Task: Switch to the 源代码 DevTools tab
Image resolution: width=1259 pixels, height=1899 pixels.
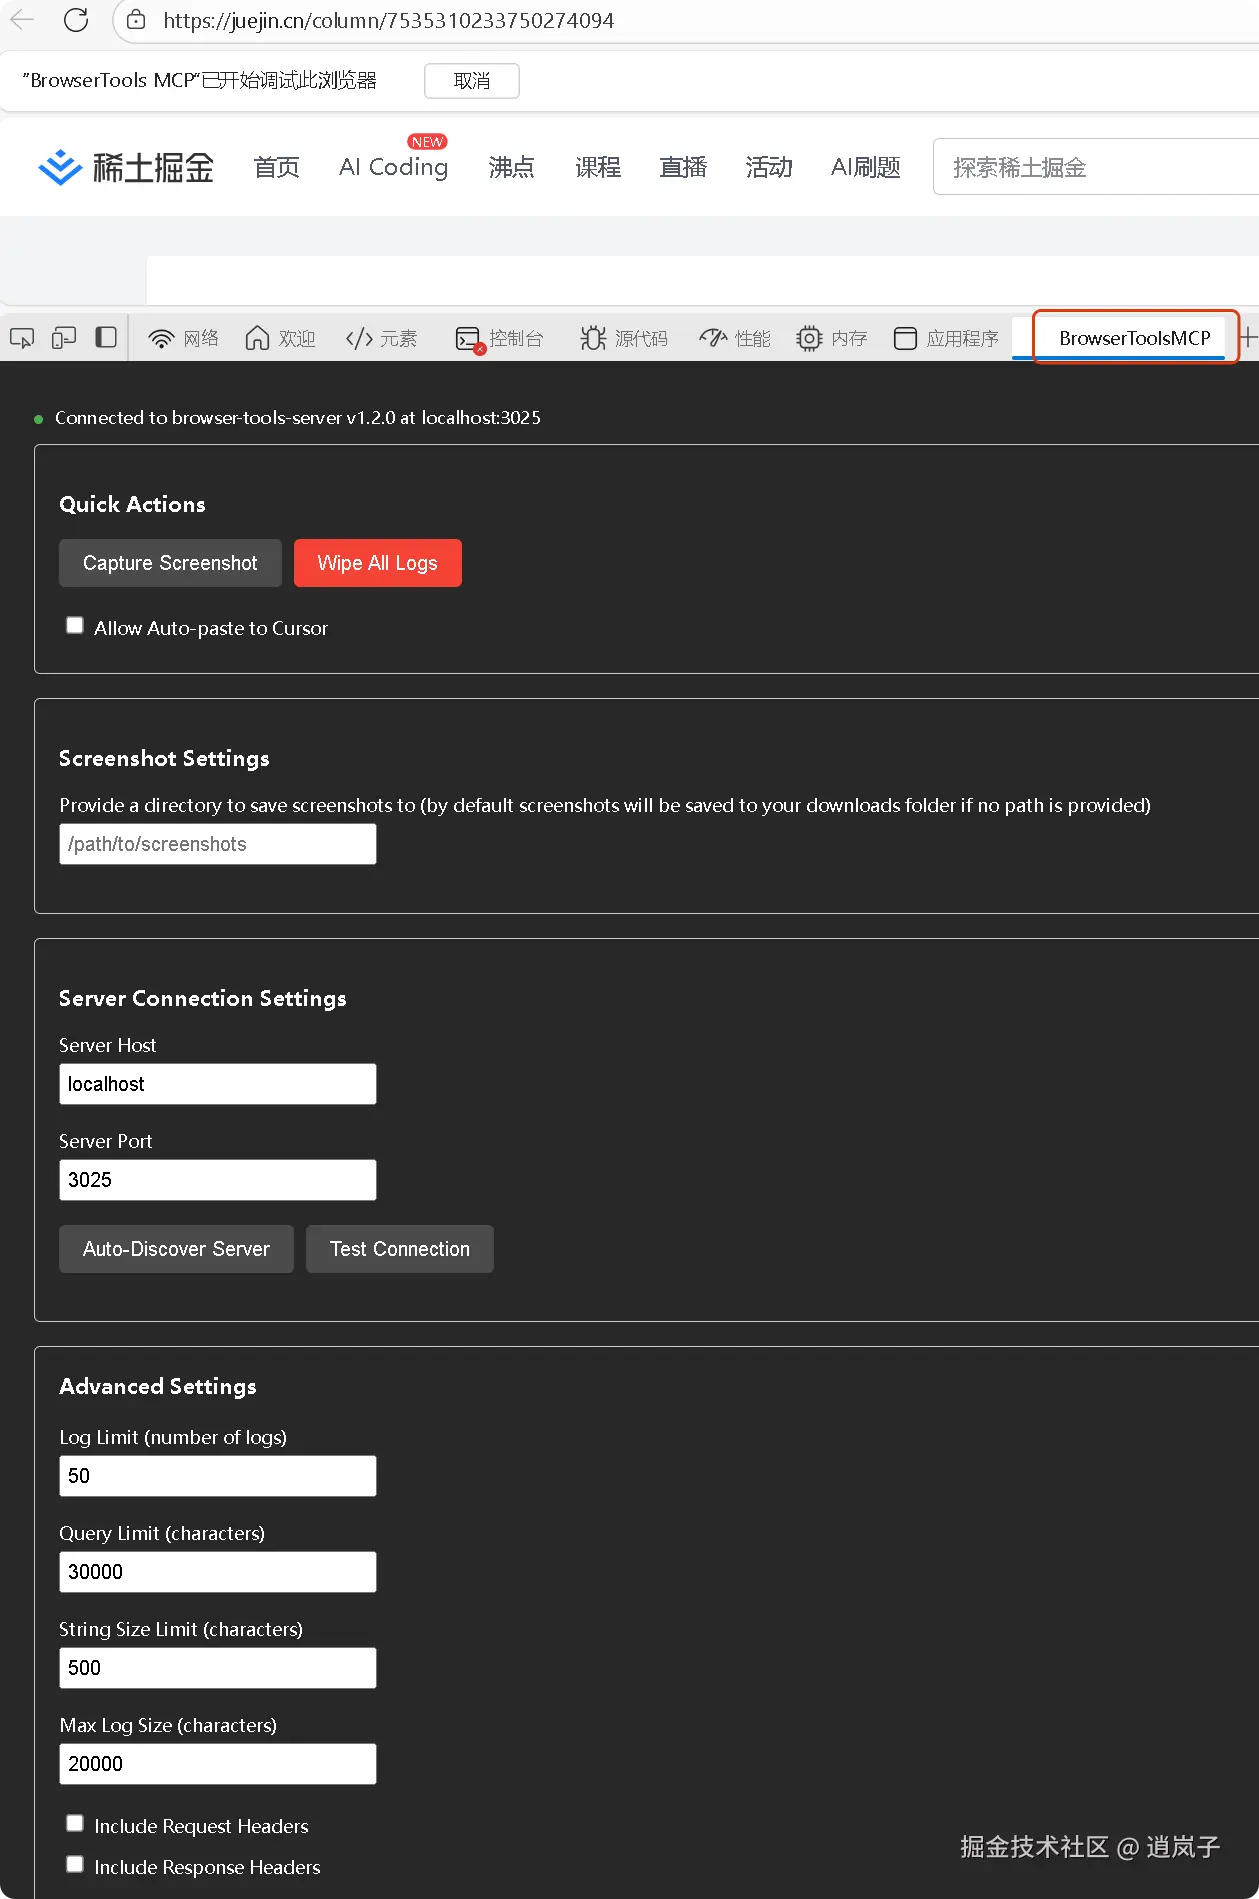Action: [x=624, y=338]
